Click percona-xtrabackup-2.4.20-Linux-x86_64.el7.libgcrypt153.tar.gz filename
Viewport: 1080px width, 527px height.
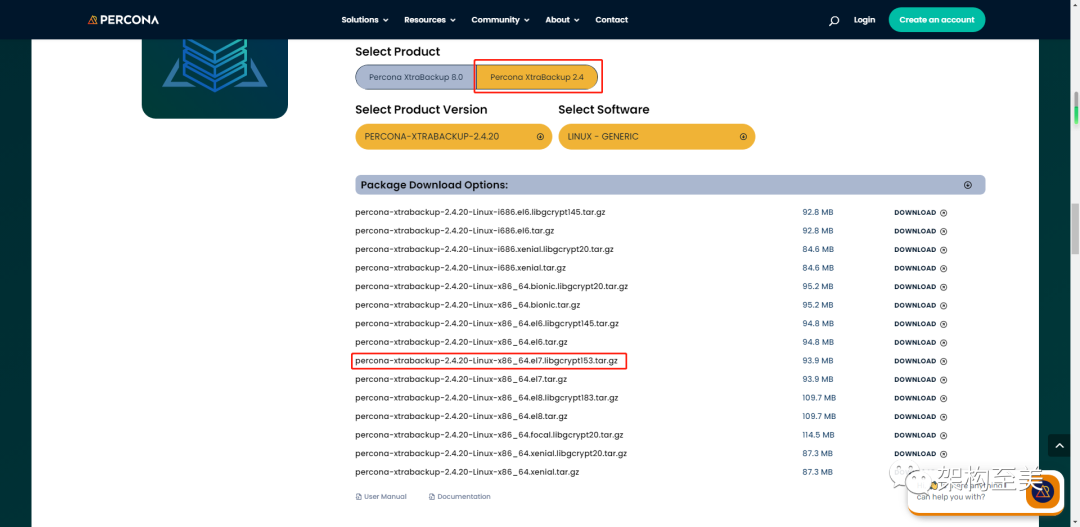pyautogui.click(x=486, y=360)
